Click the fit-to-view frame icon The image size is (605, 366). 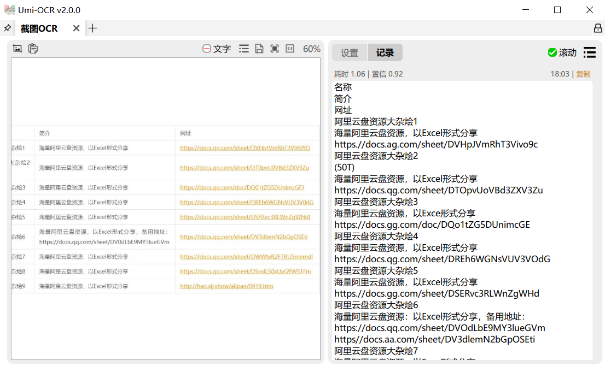click(x=274, y=49)
